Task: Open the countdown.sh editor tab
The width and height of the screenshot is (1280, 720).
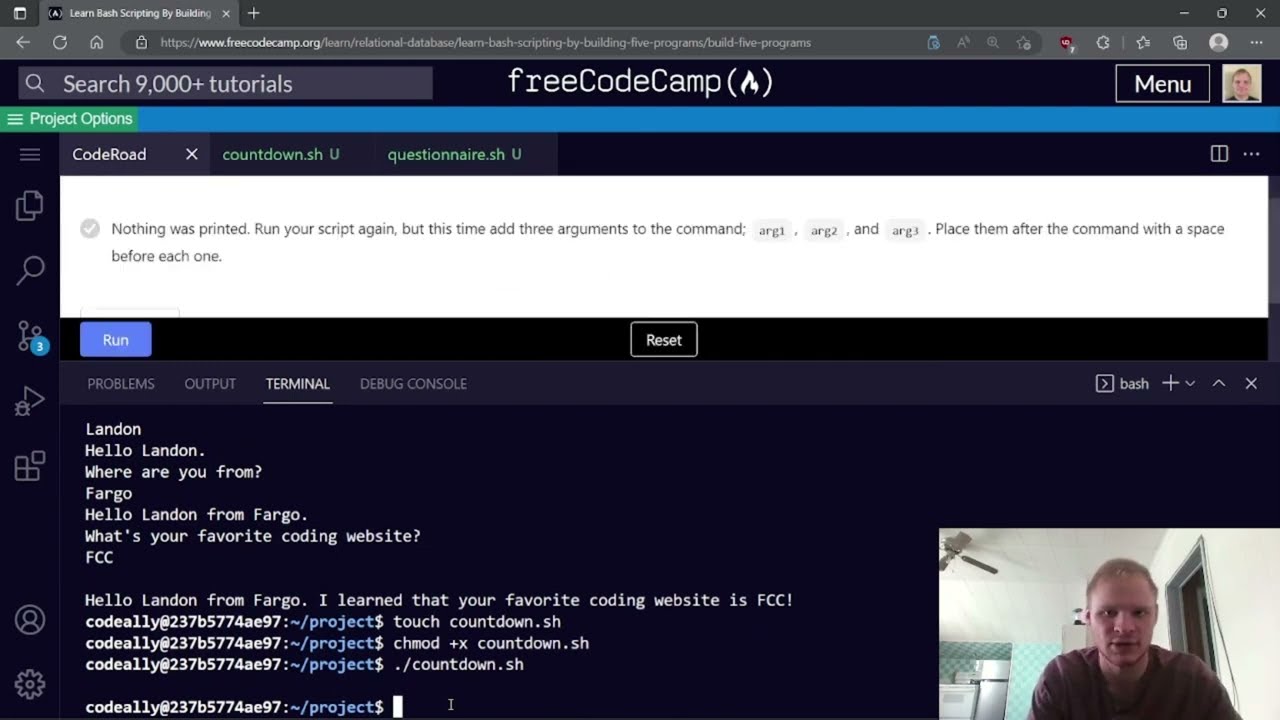Action: point(281,154)
